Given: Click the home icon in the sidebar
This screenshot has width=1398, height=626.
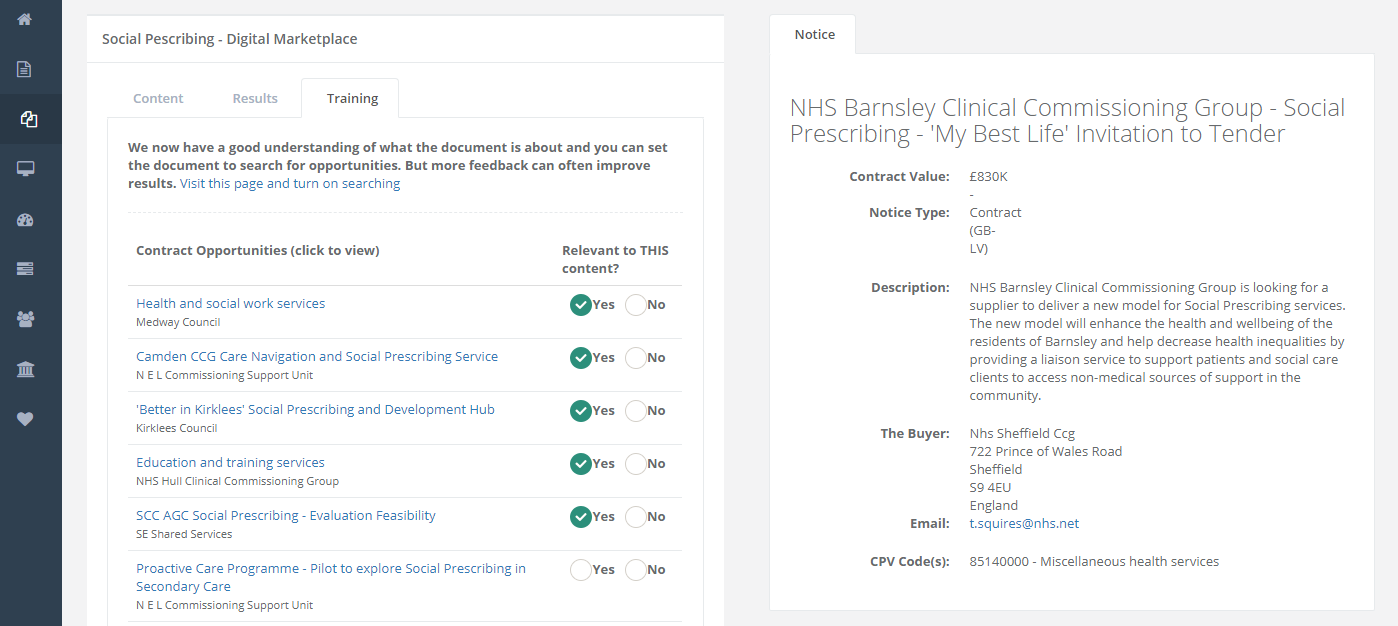Looking at the screenshot, I should tap(25, 19).
